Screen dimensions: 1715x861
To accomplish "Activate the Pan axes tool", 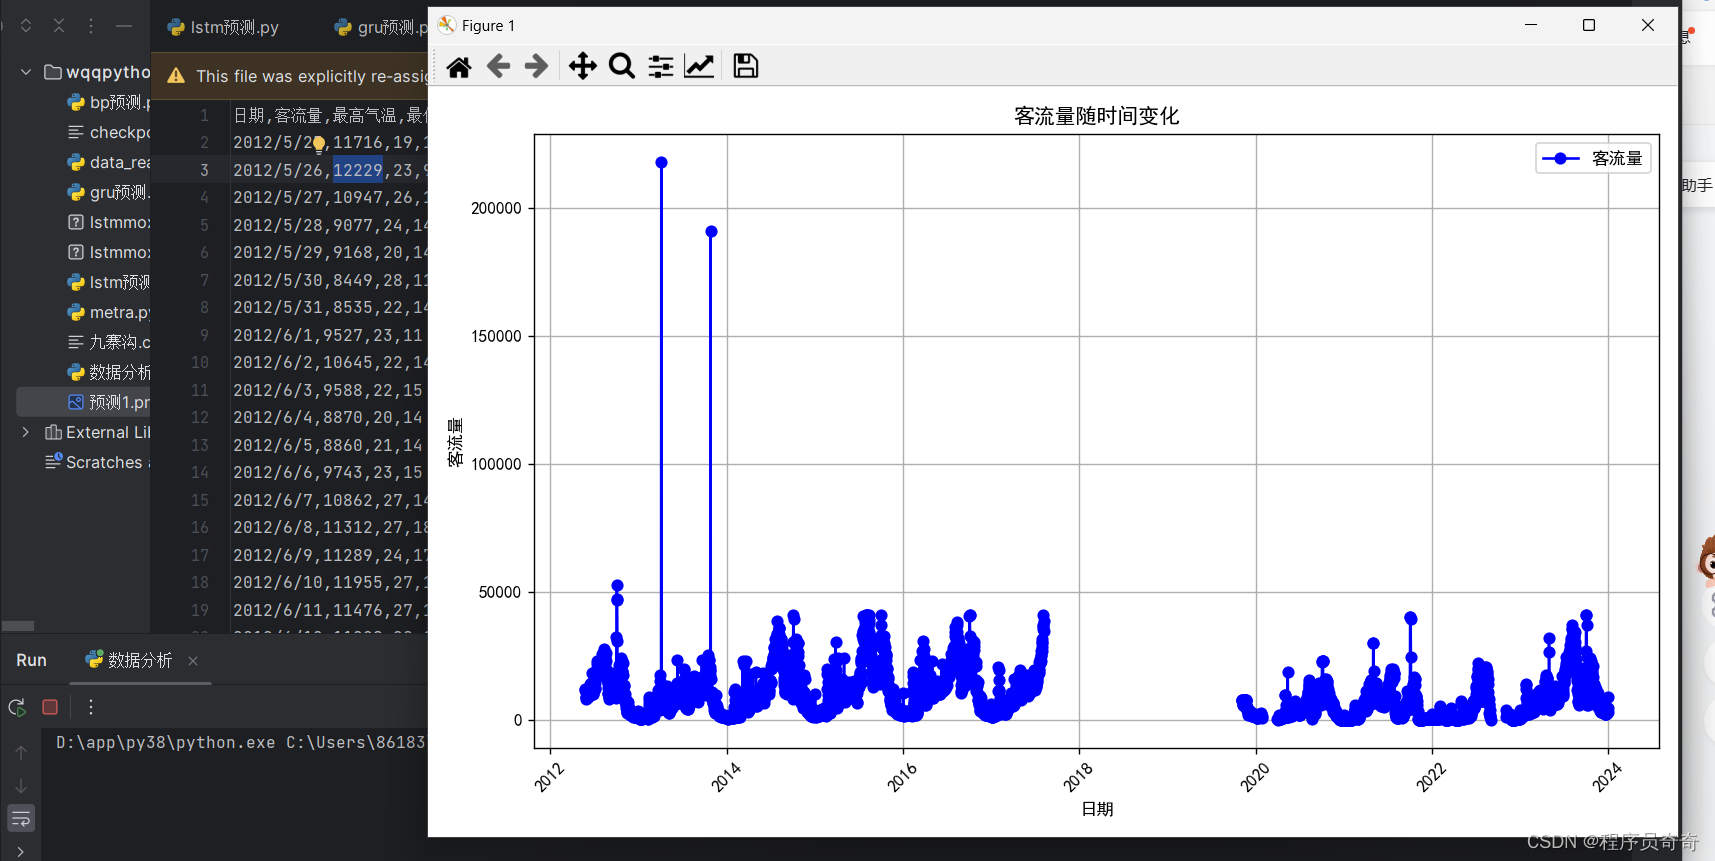I will [x=583, y=67].
